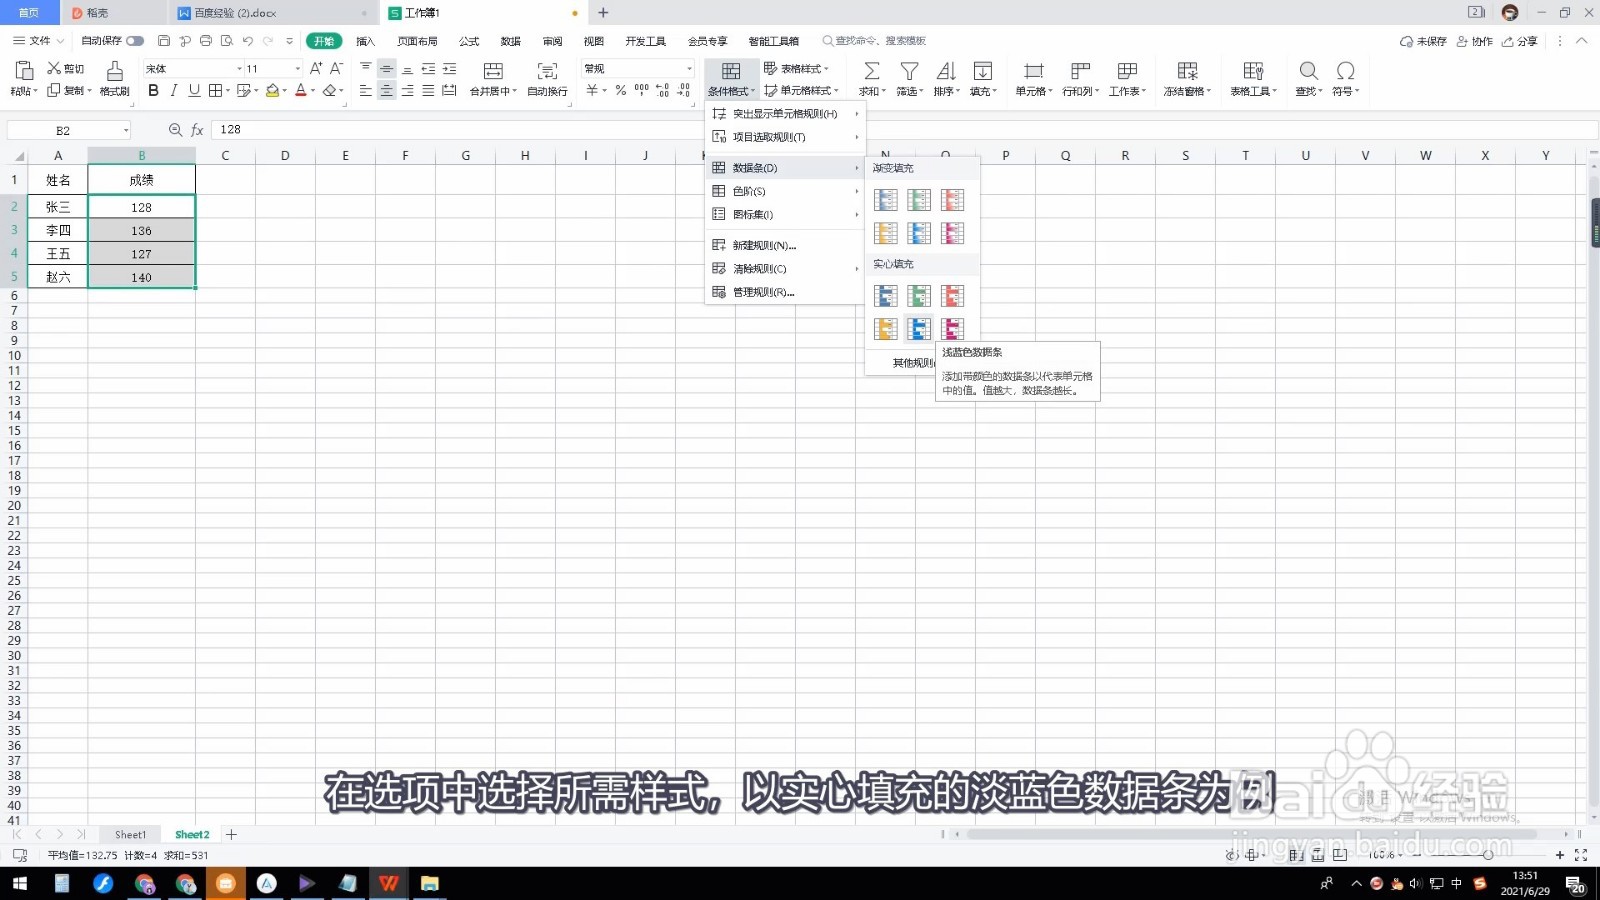Switch to the 数据 ribbon tab
Image resolution: width=1600 pixels, height=900 pixels.
510,41
